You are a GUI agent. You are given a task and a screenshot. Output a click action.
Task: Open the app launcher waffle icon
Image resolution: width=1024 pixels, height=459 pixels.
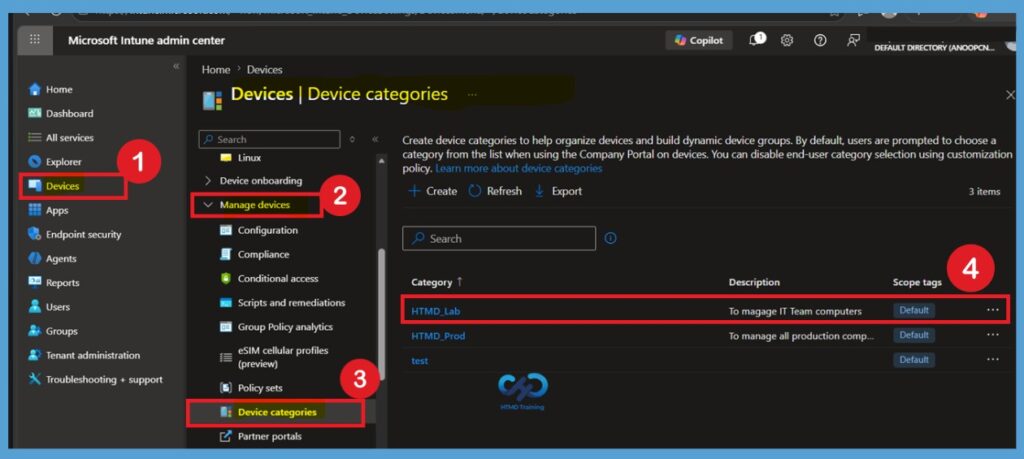point(35,40)
